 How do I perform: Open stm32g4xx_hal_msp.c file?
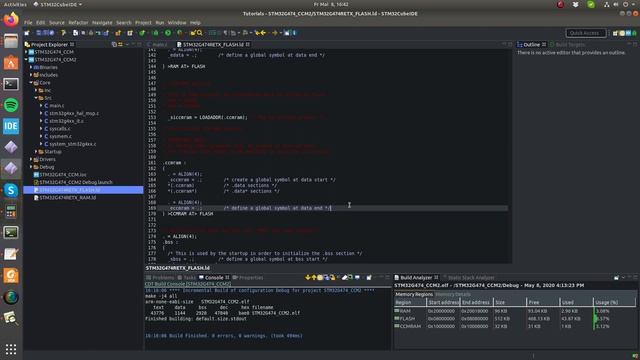(74, 113)
